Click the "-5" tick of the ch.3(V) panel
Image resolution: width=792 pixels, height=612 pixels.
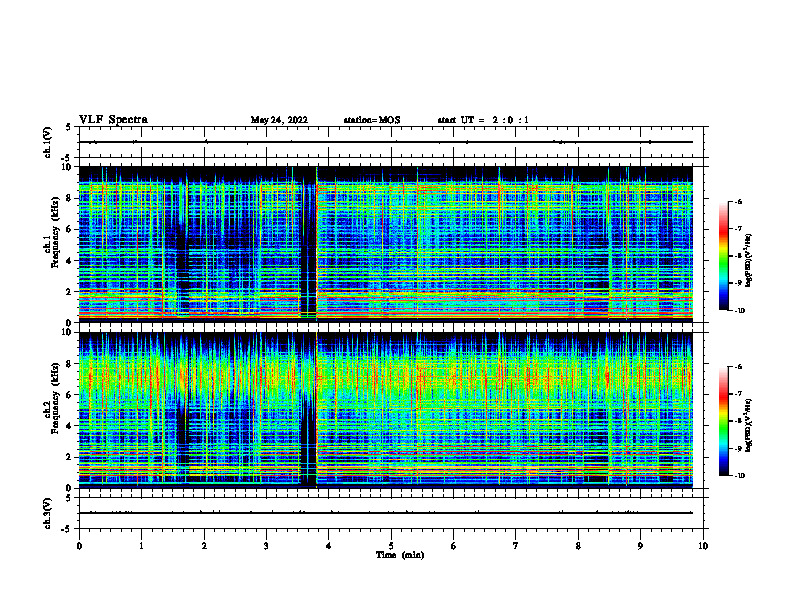click(x=67, y=529)
